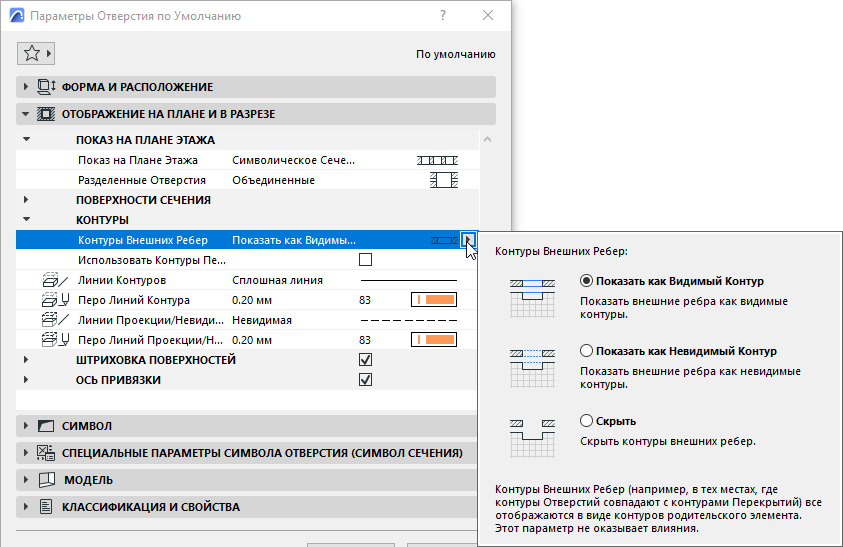This screenshot has width=843, height=547.
Task: Enable Использовать Контуры Перекрытия checkbox
Action: [366, 260]
